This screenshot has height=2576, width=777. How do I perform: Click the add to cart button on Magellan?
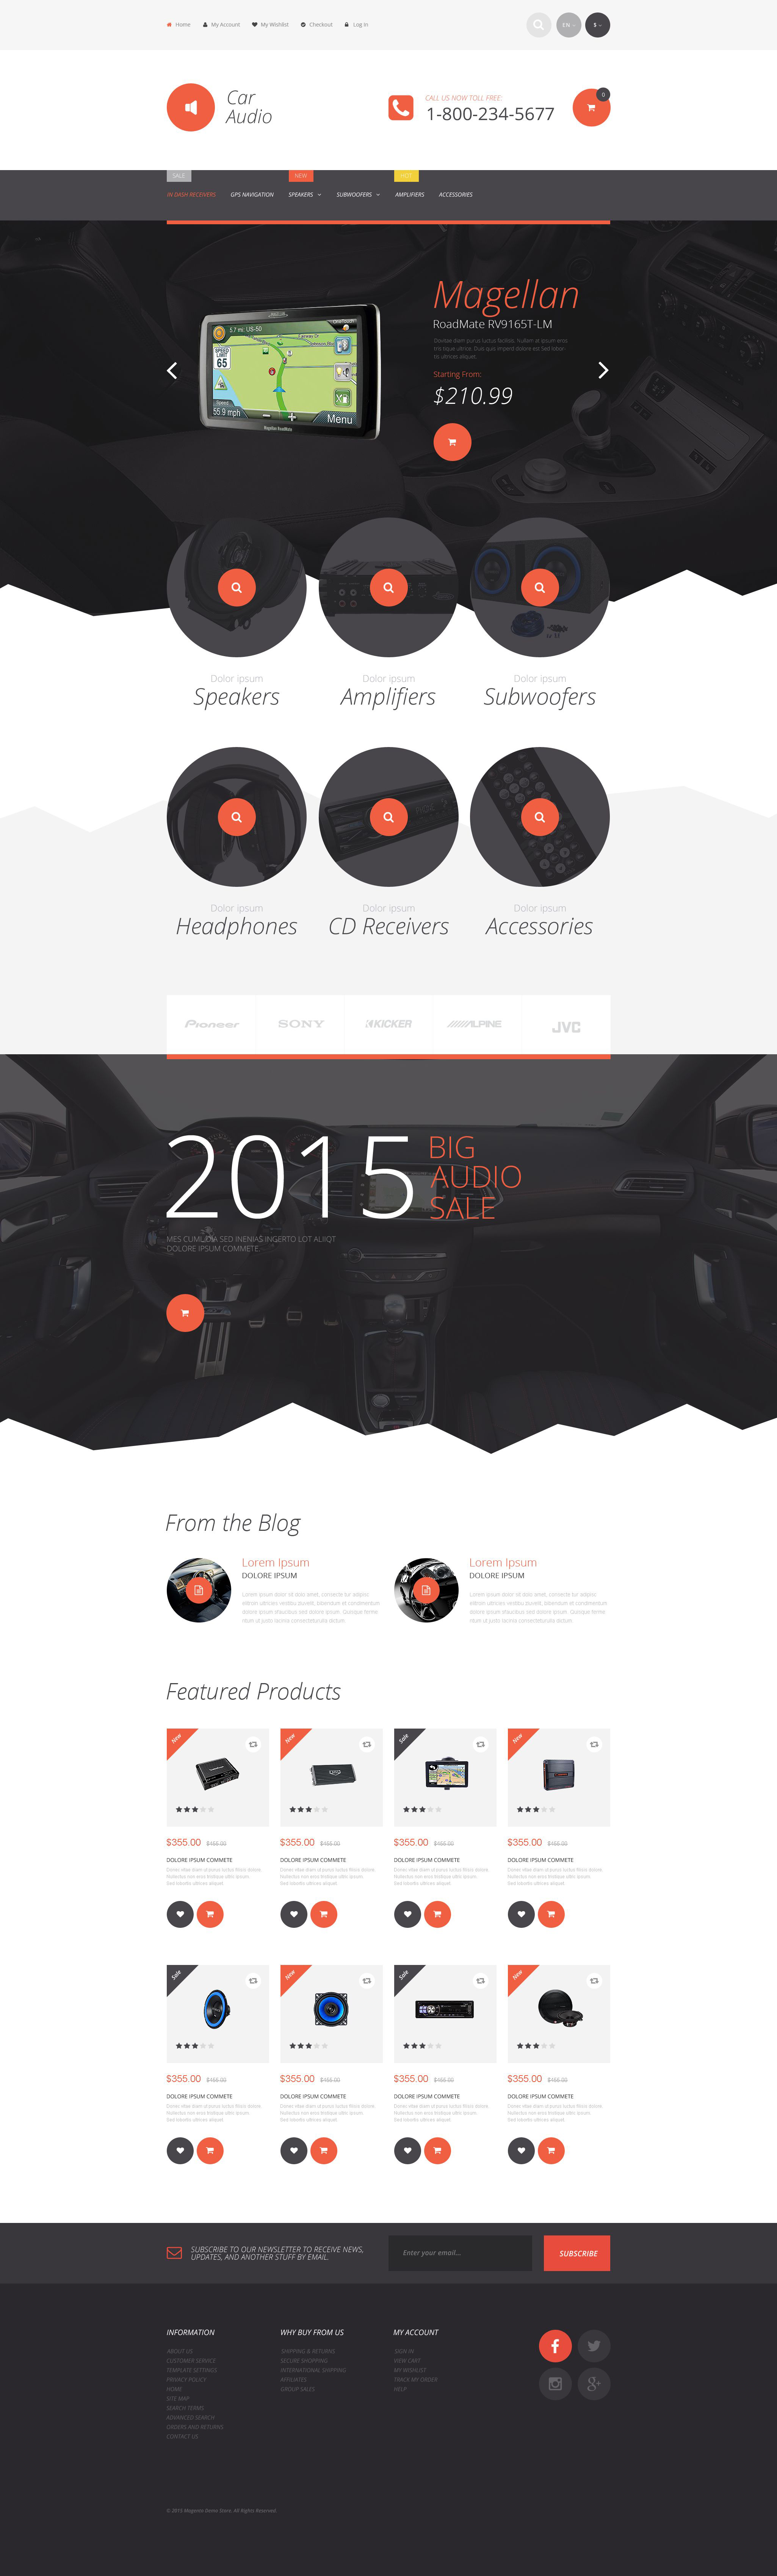click(x=452, y=440)
